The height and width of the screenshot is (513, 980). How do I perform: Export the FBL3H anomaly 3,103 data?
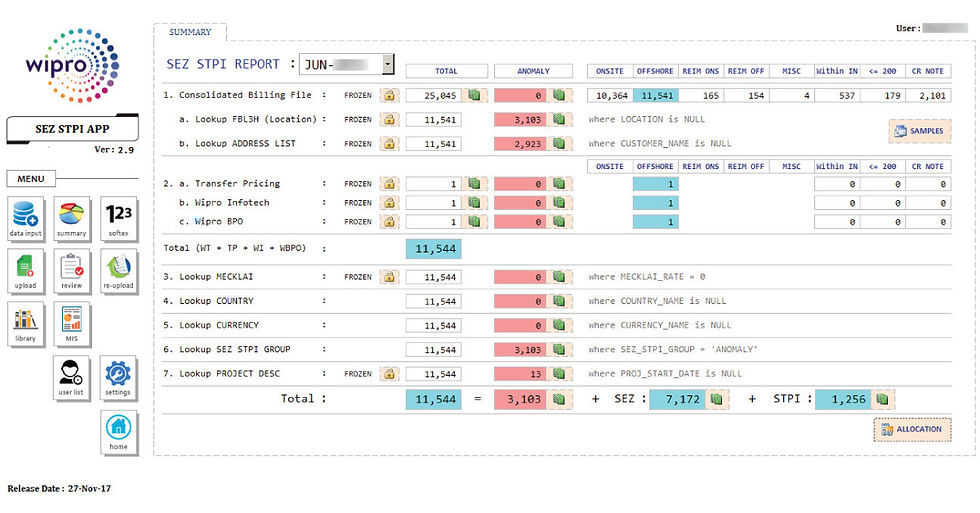click(x=559, y=119)
